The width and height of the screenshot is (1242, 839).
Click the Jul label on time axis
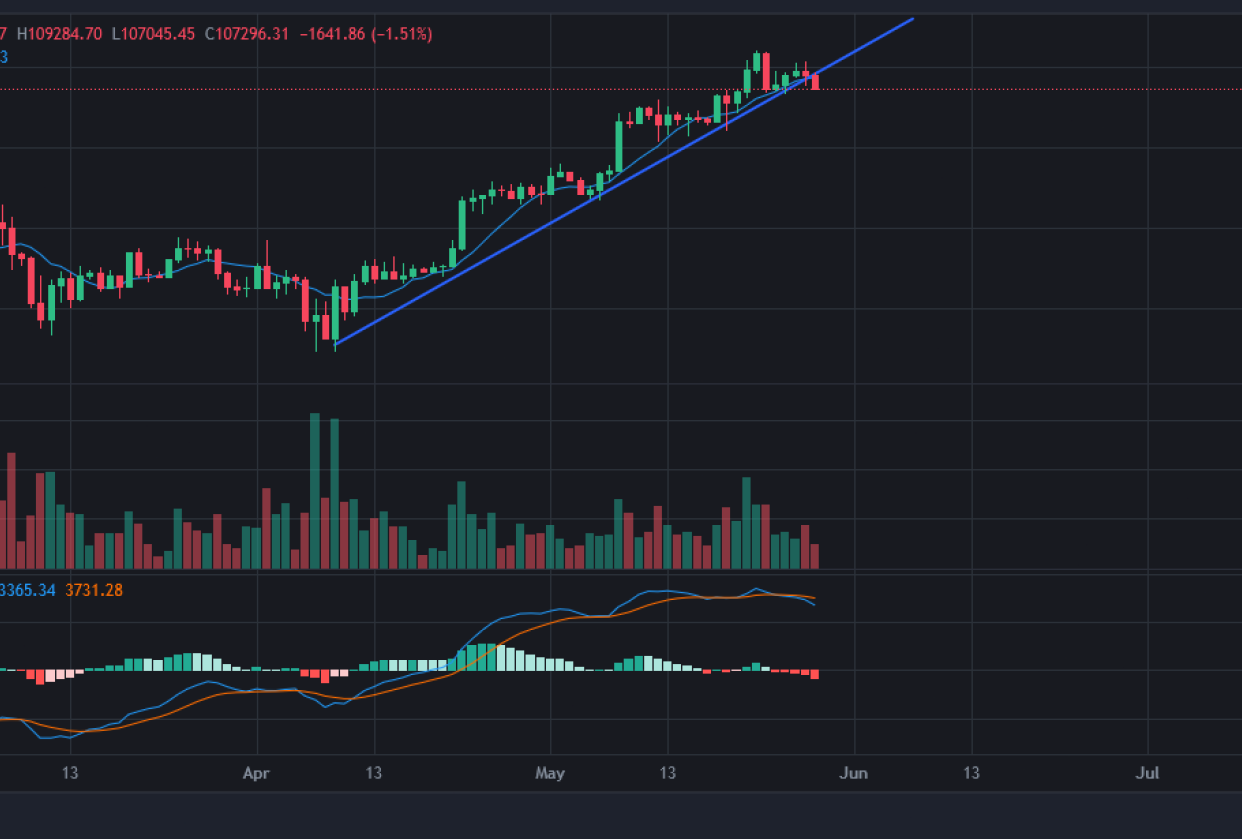(1148, 773)
